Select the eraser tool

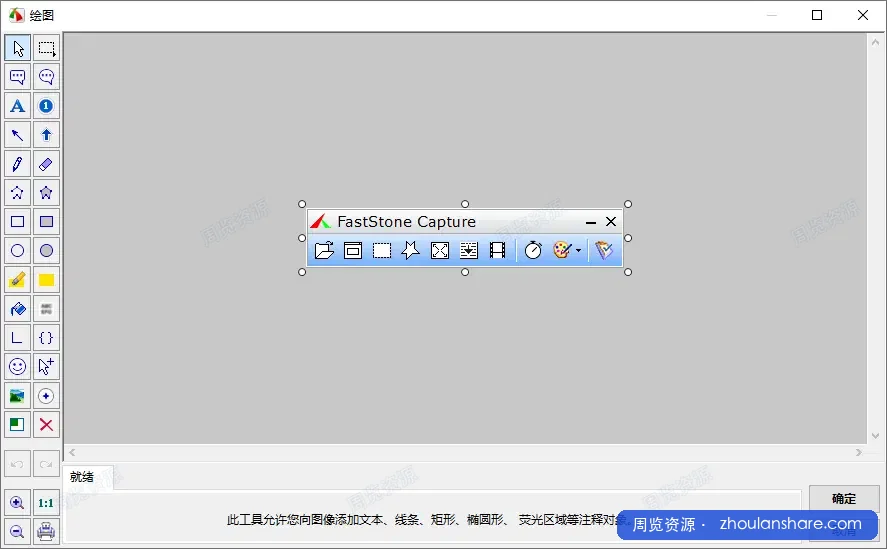point(46,164)
